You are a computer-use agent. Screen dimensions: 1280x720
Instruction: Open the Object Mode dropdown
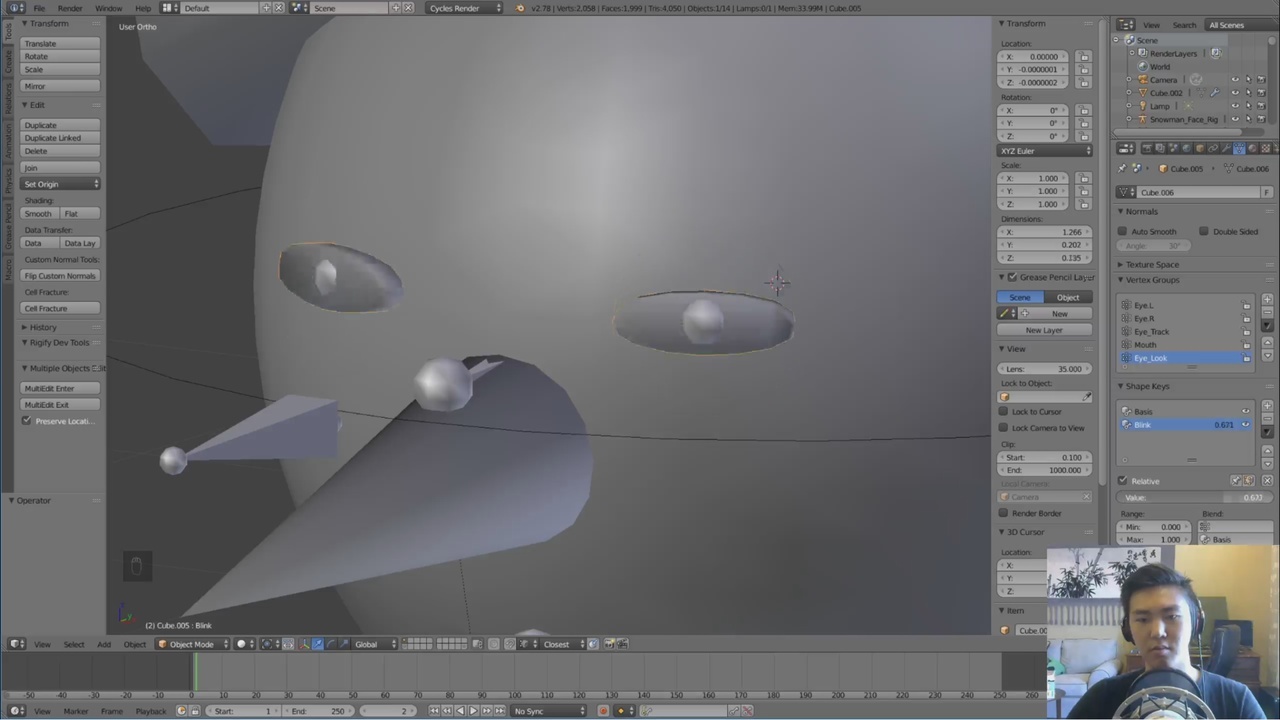click(x=190, y=644)
